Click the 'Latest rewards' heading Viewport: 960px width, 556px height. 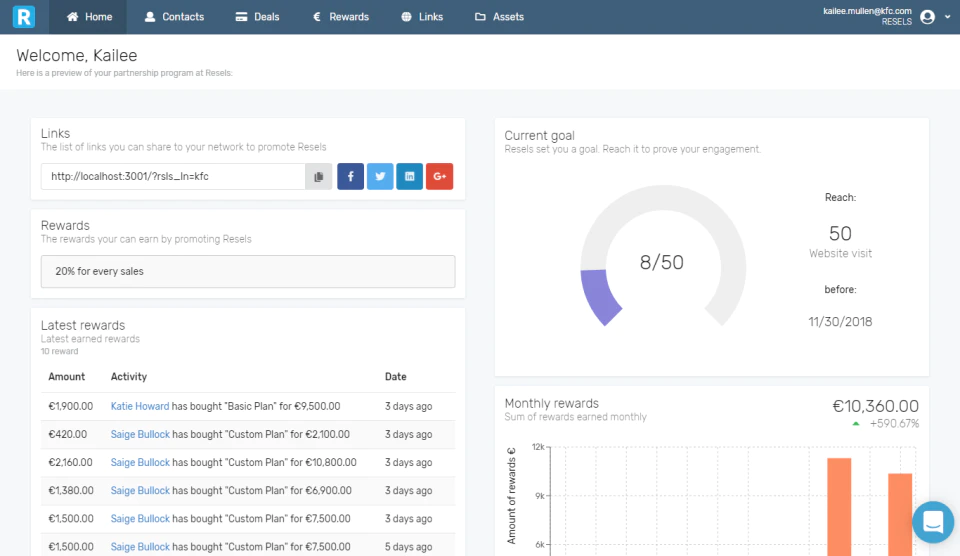tap(83, 325)
